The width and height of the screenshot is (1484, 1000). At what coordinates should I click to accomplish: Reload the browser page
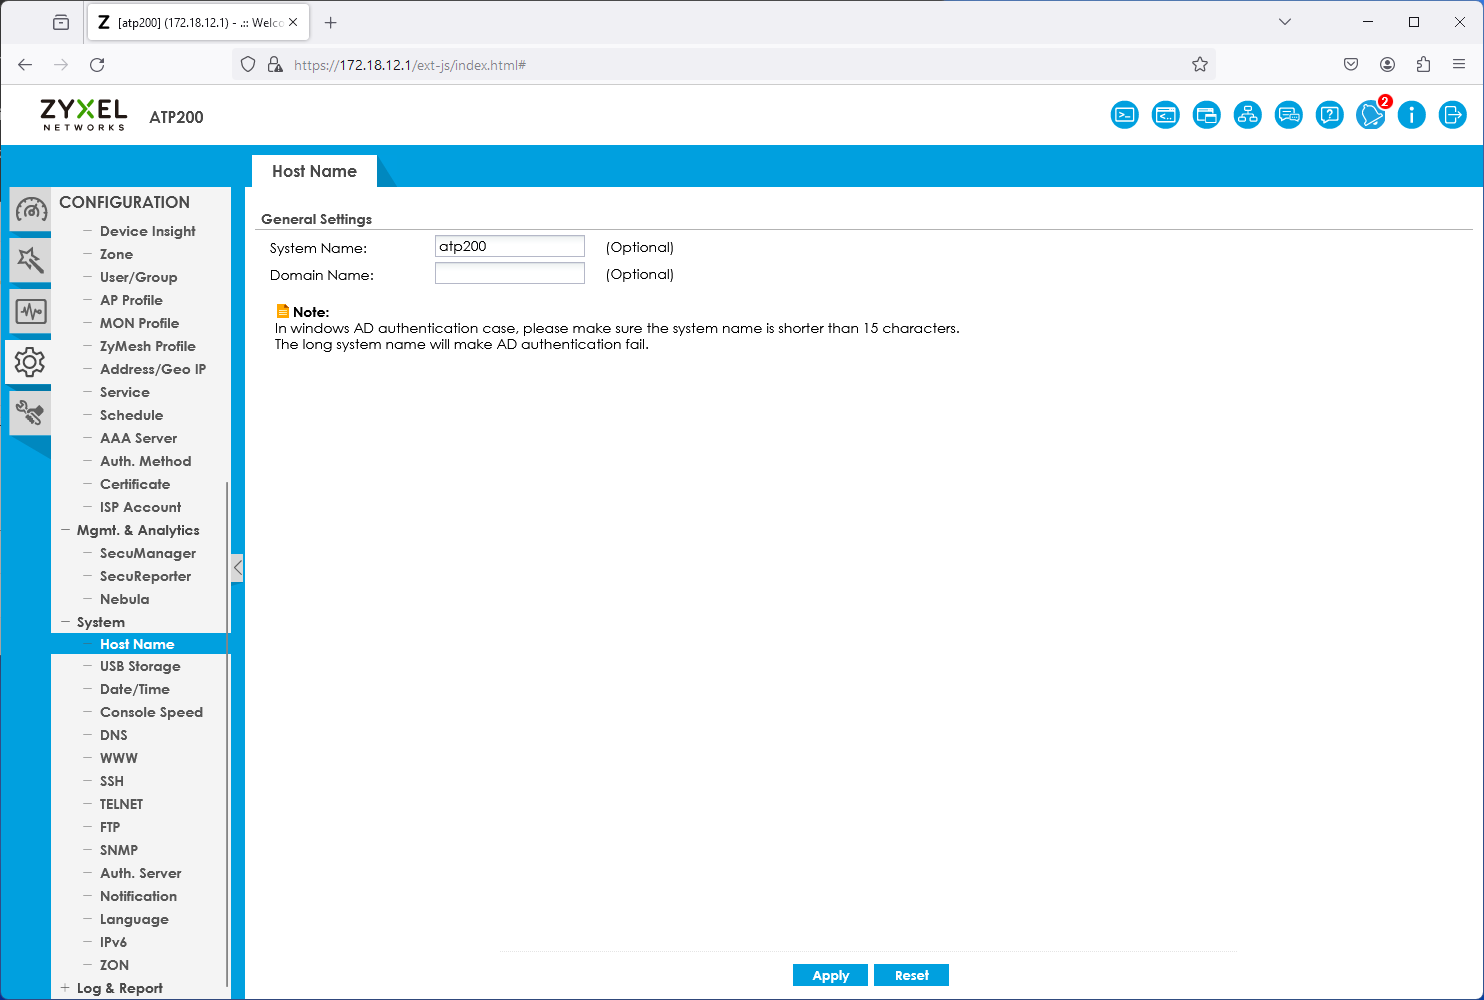tap(97, 65)
